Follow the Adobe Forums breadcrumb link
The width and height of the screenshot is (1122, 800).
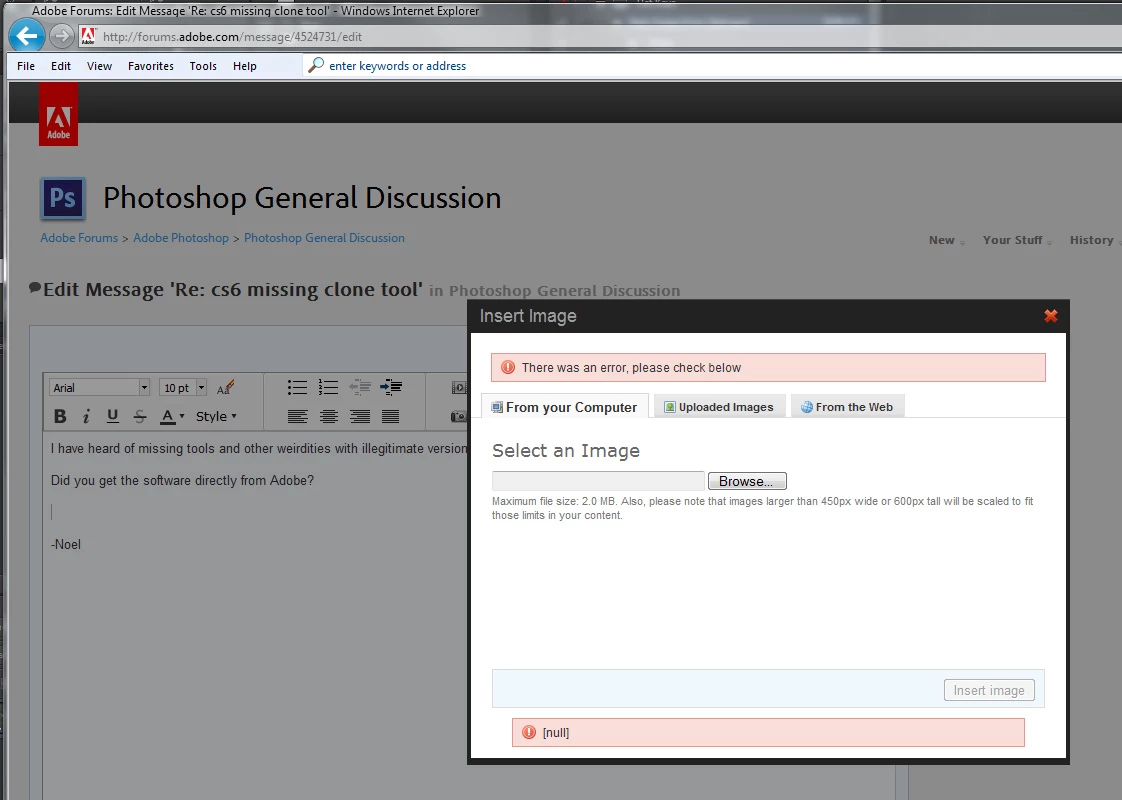coord(79,238)
